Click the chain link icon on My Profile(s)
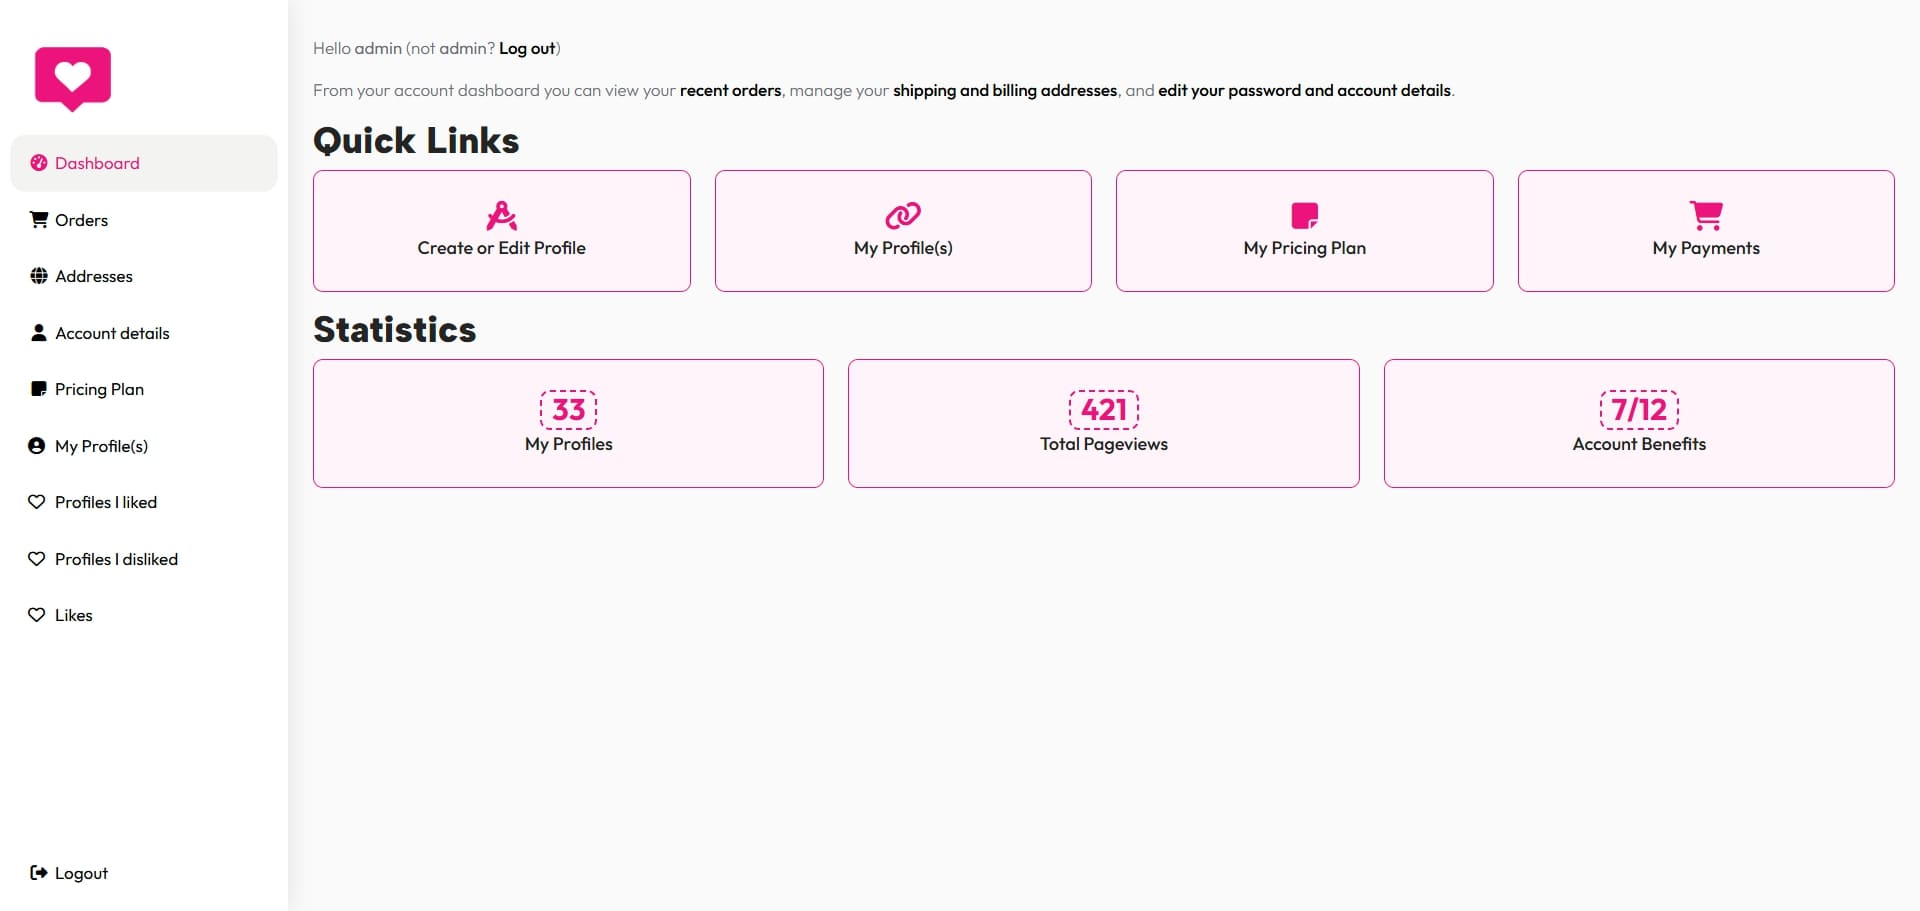 pyautogui.click(x=902, y=215)
